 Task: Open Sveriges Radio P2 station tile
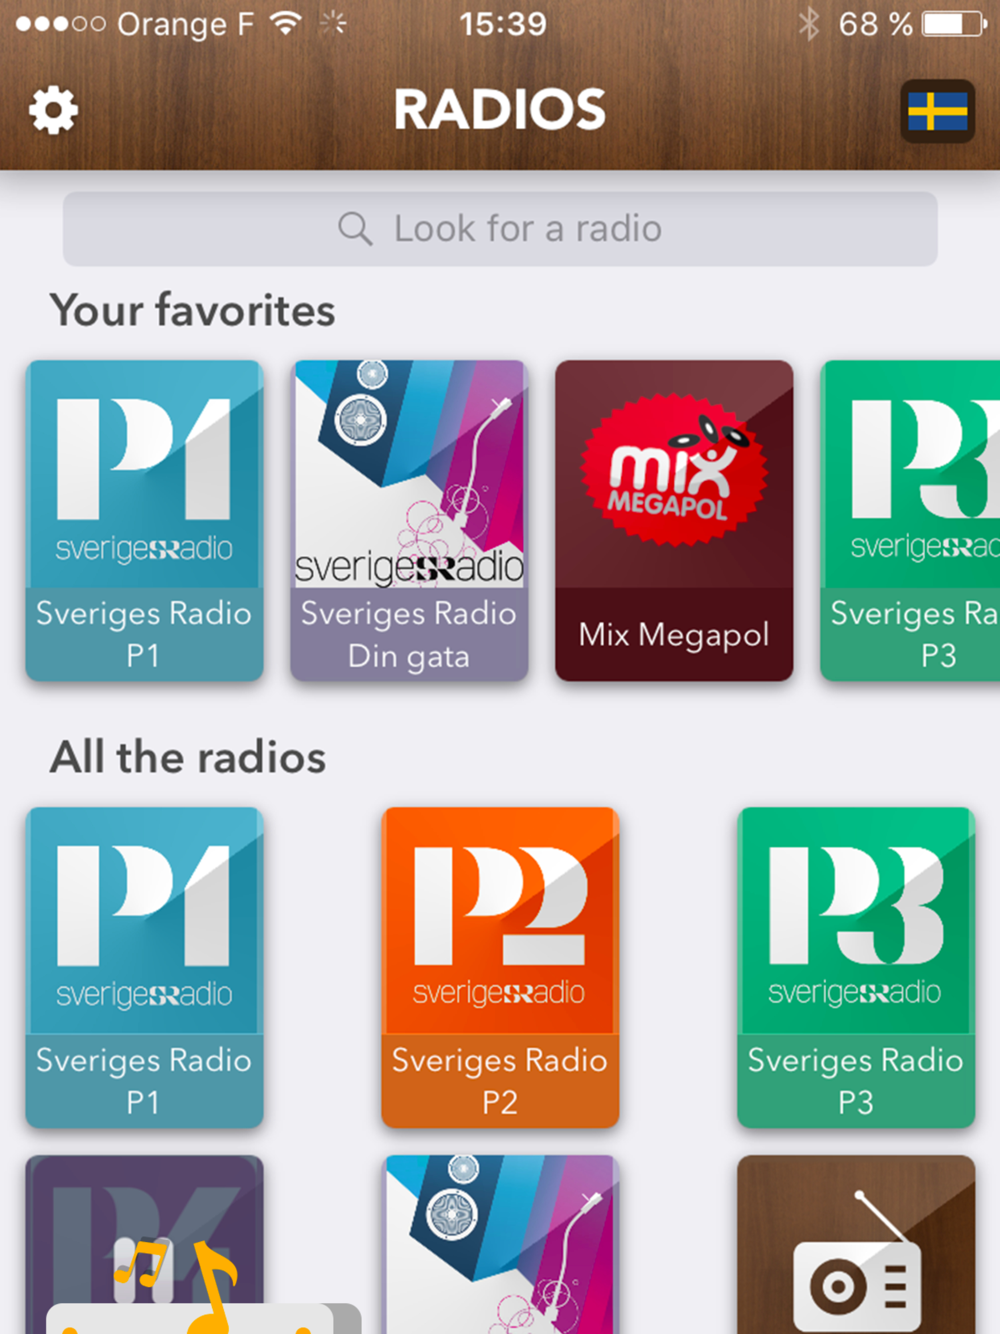pos(500,967)
